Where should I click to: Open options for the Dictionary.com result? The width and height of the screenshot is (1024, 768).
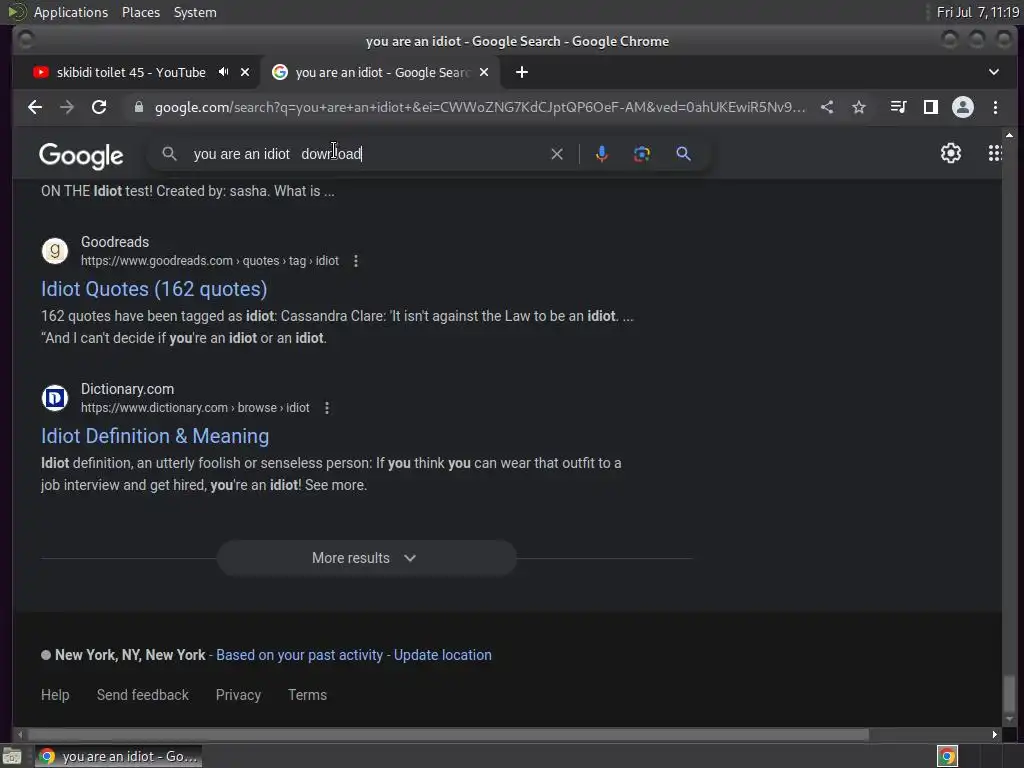[x=327, y=408]
